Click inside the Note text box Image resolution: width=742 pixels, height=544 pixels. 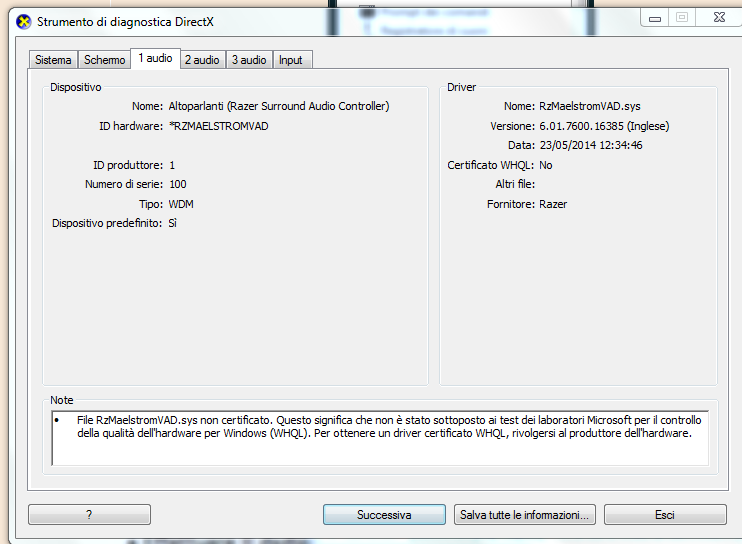tap(379, 438)
